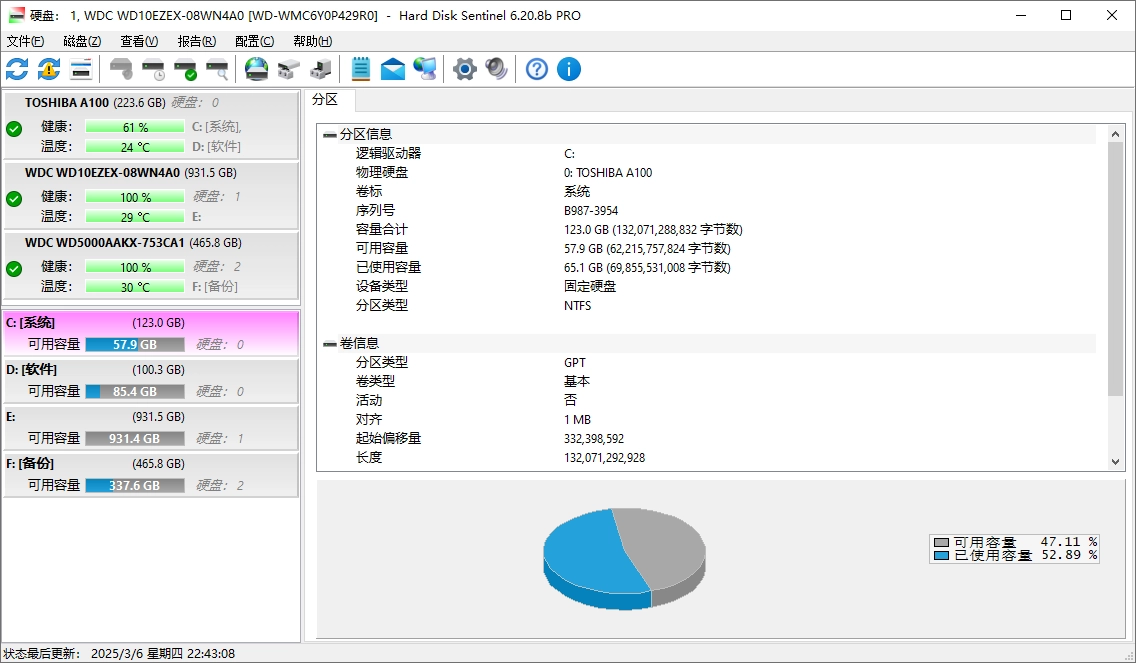1136x663 pixels.
Task: Collapse the 卷信息 section
Action: click(x=330, y=343)
